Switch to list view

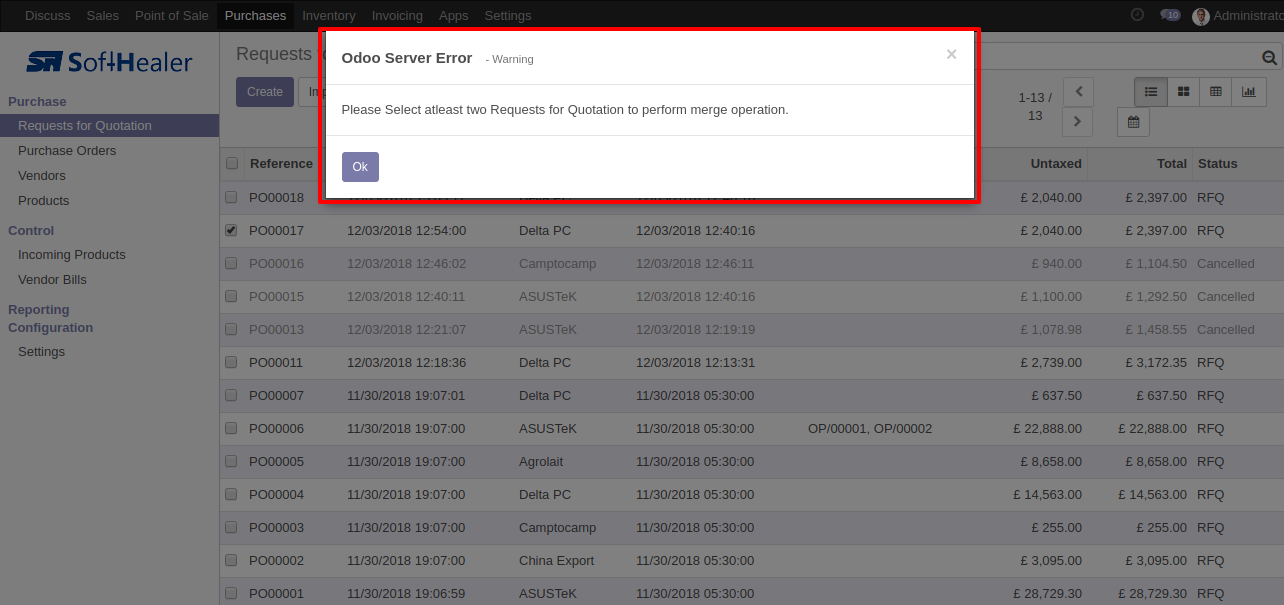(x=1151, y=91)
